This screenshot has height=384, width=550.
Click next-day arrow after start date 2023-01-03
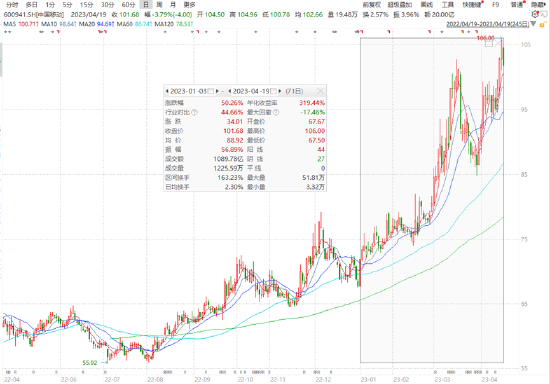[217, 91]
